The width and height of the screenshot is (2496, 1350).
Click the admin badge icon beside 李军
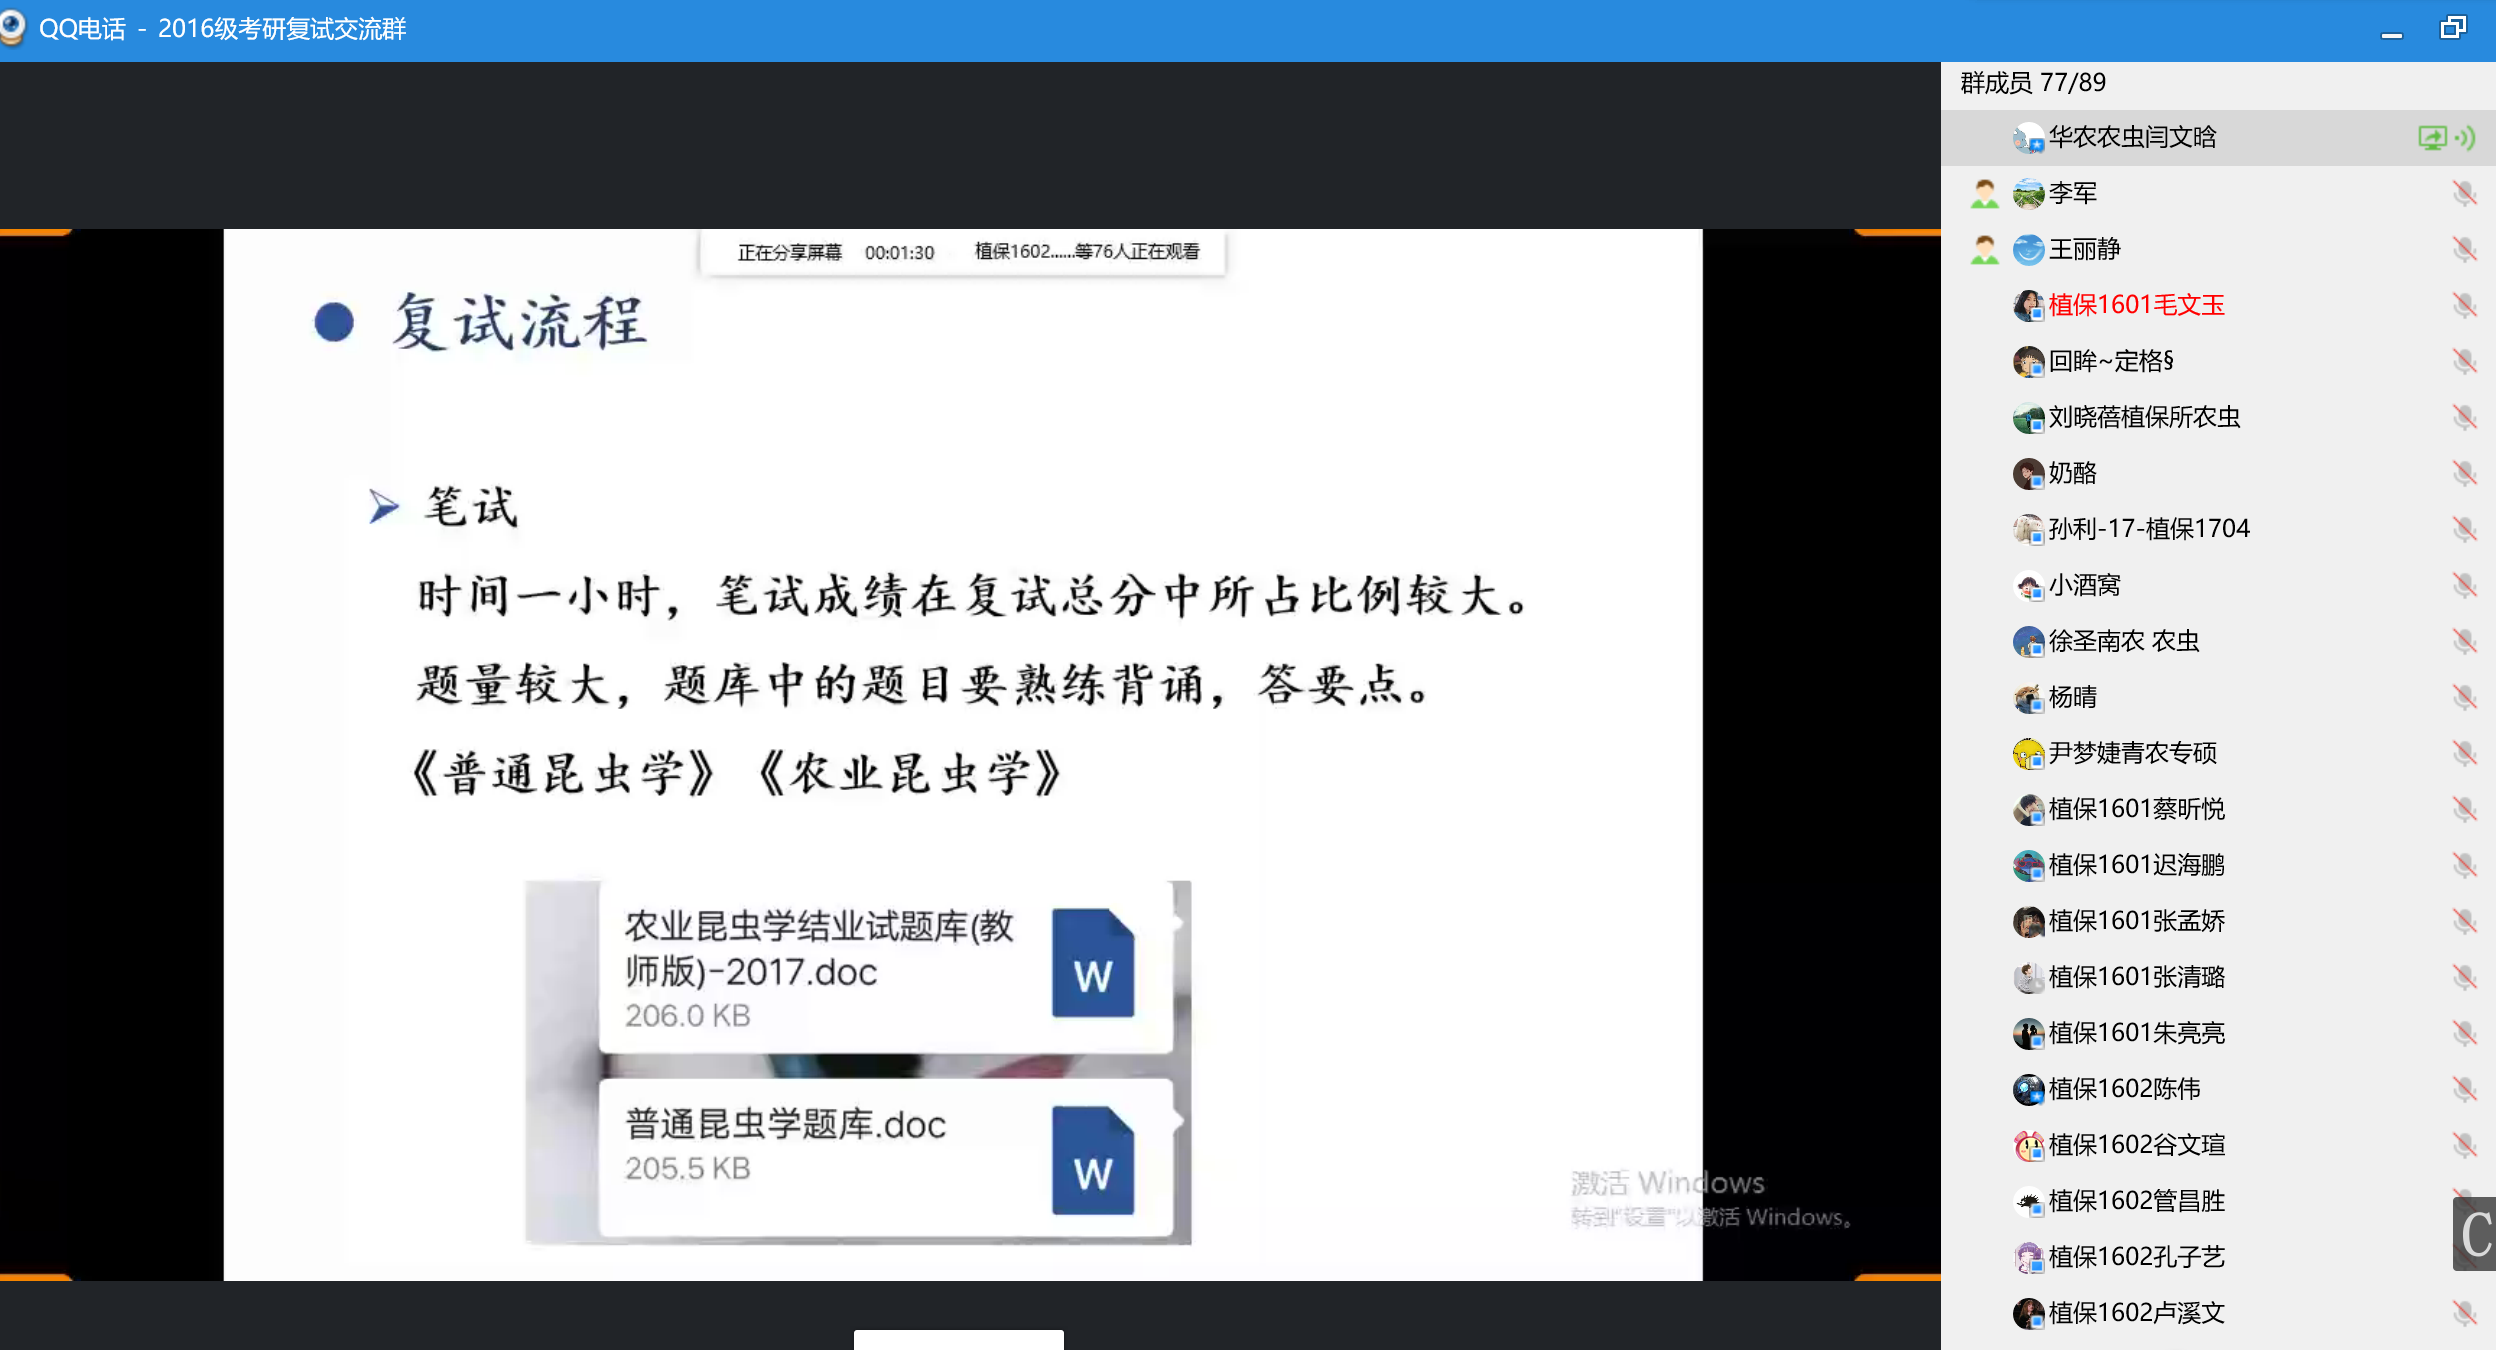(x=1984, y=193)
